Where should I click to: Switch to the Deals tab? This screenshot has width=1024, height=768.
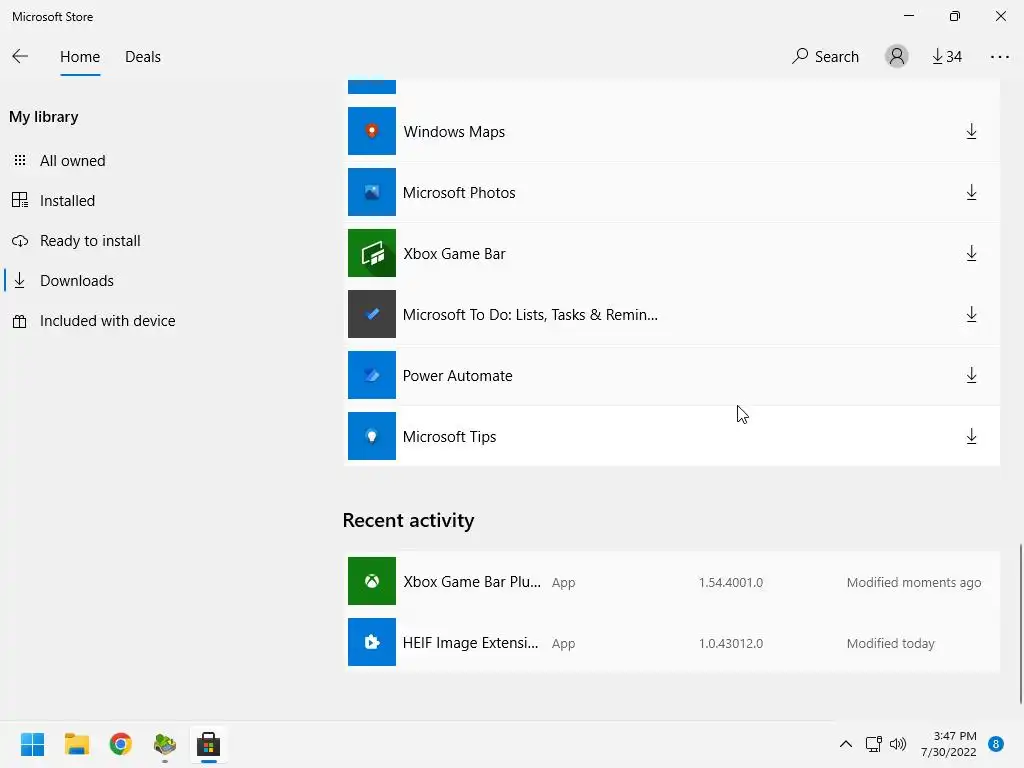[143, 57]
